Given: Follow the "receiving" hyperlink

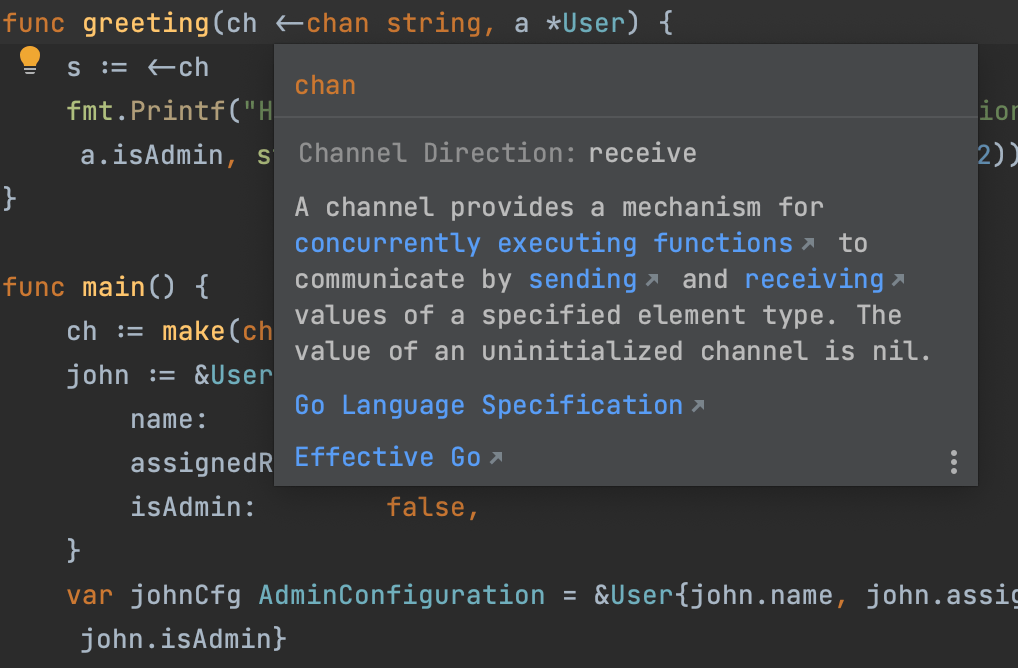Looking at the screenshot, I should point(813,279).
